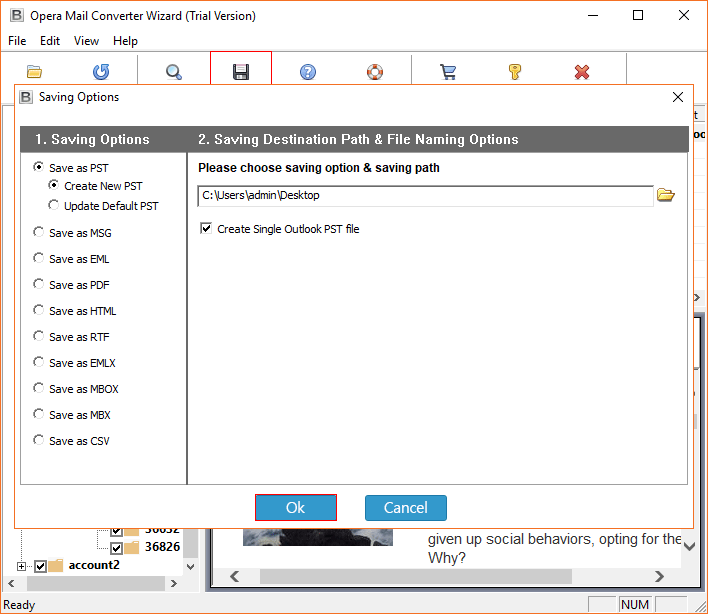Click folder tree horizontal scrollbar right arrow

(x=174, y=583)
